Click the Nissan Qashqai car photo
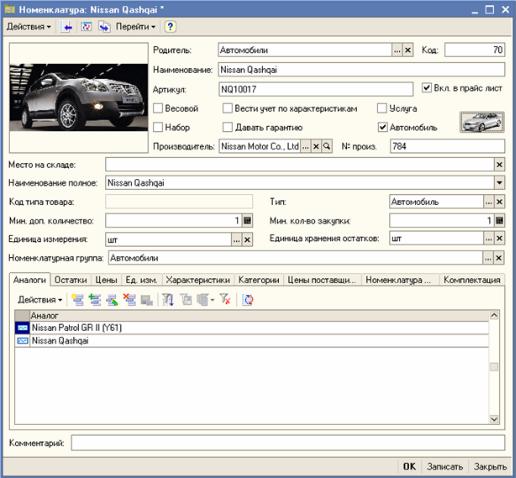Viewport: 516px width, 478px height. [79, 97]
